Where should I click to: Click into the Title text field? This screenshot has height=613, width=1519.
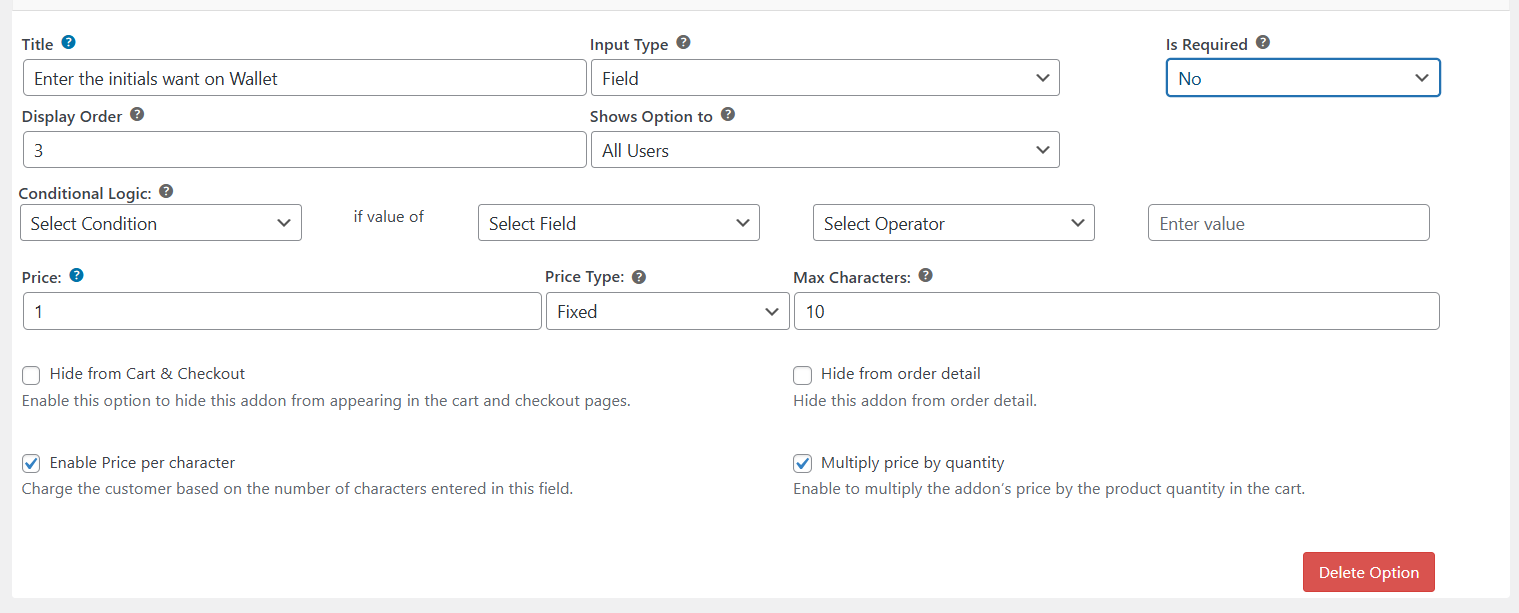304,78
